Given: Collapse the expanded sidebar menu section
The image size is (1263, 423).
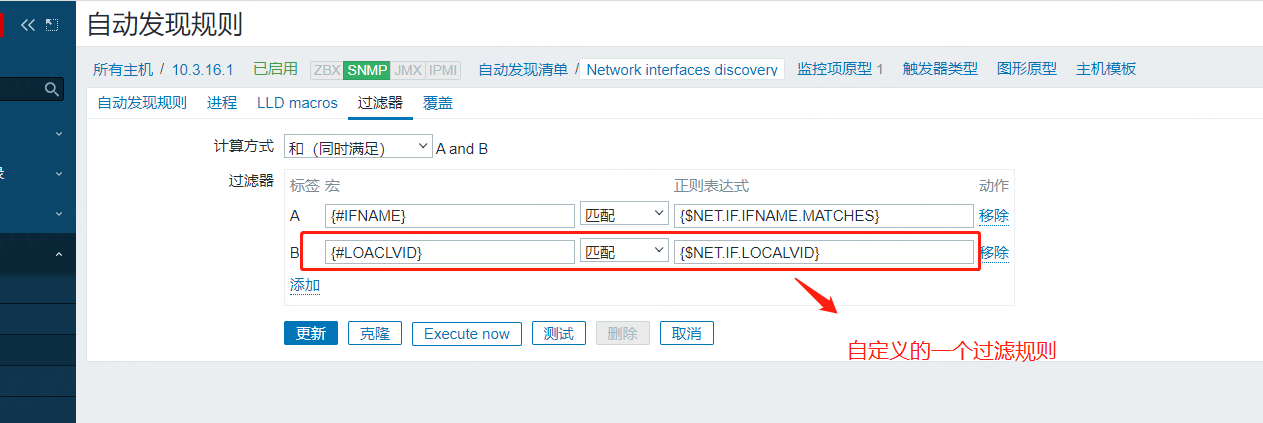Looking at the screenshot, I should 59,255.
